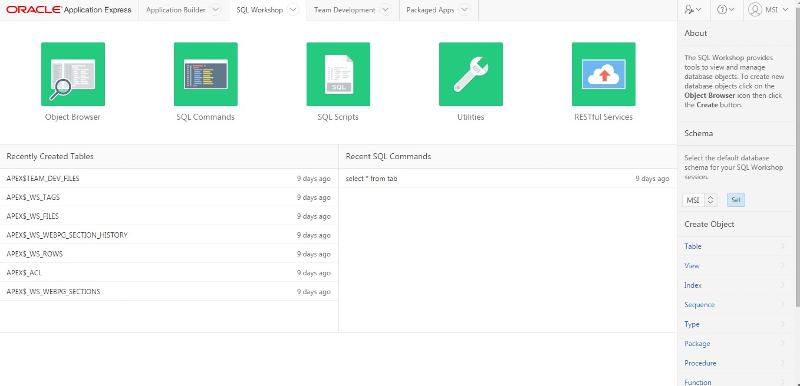
Task: Open the Administration user-key menu
Action: (694, 10)
